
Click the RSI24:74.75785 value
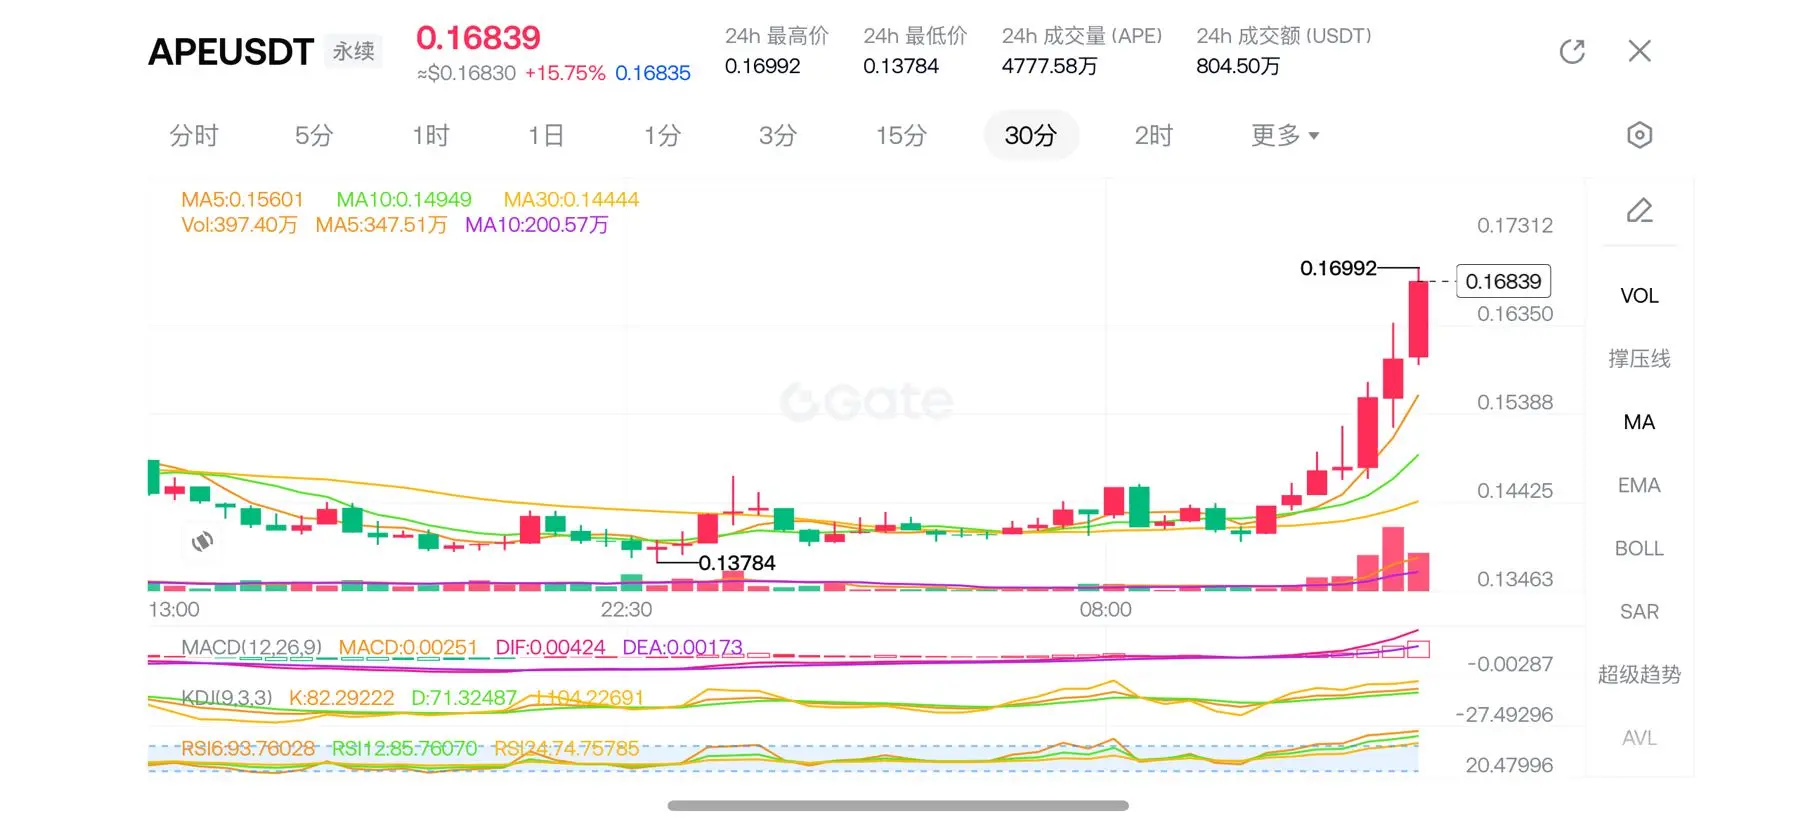click(x=566, y=748)
